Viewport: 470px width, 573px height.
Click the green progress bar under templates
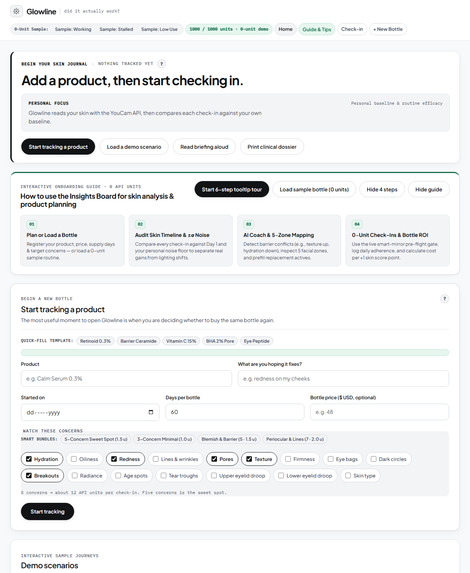235,353
